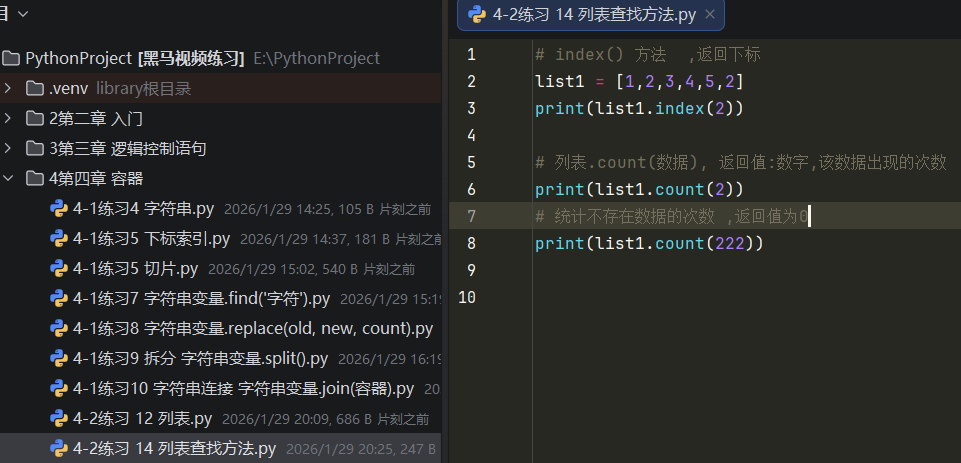This screenshot has width=961, height=463.
Task: Open file 4-1练习4 字符串.py
Action: coord(143,209)
